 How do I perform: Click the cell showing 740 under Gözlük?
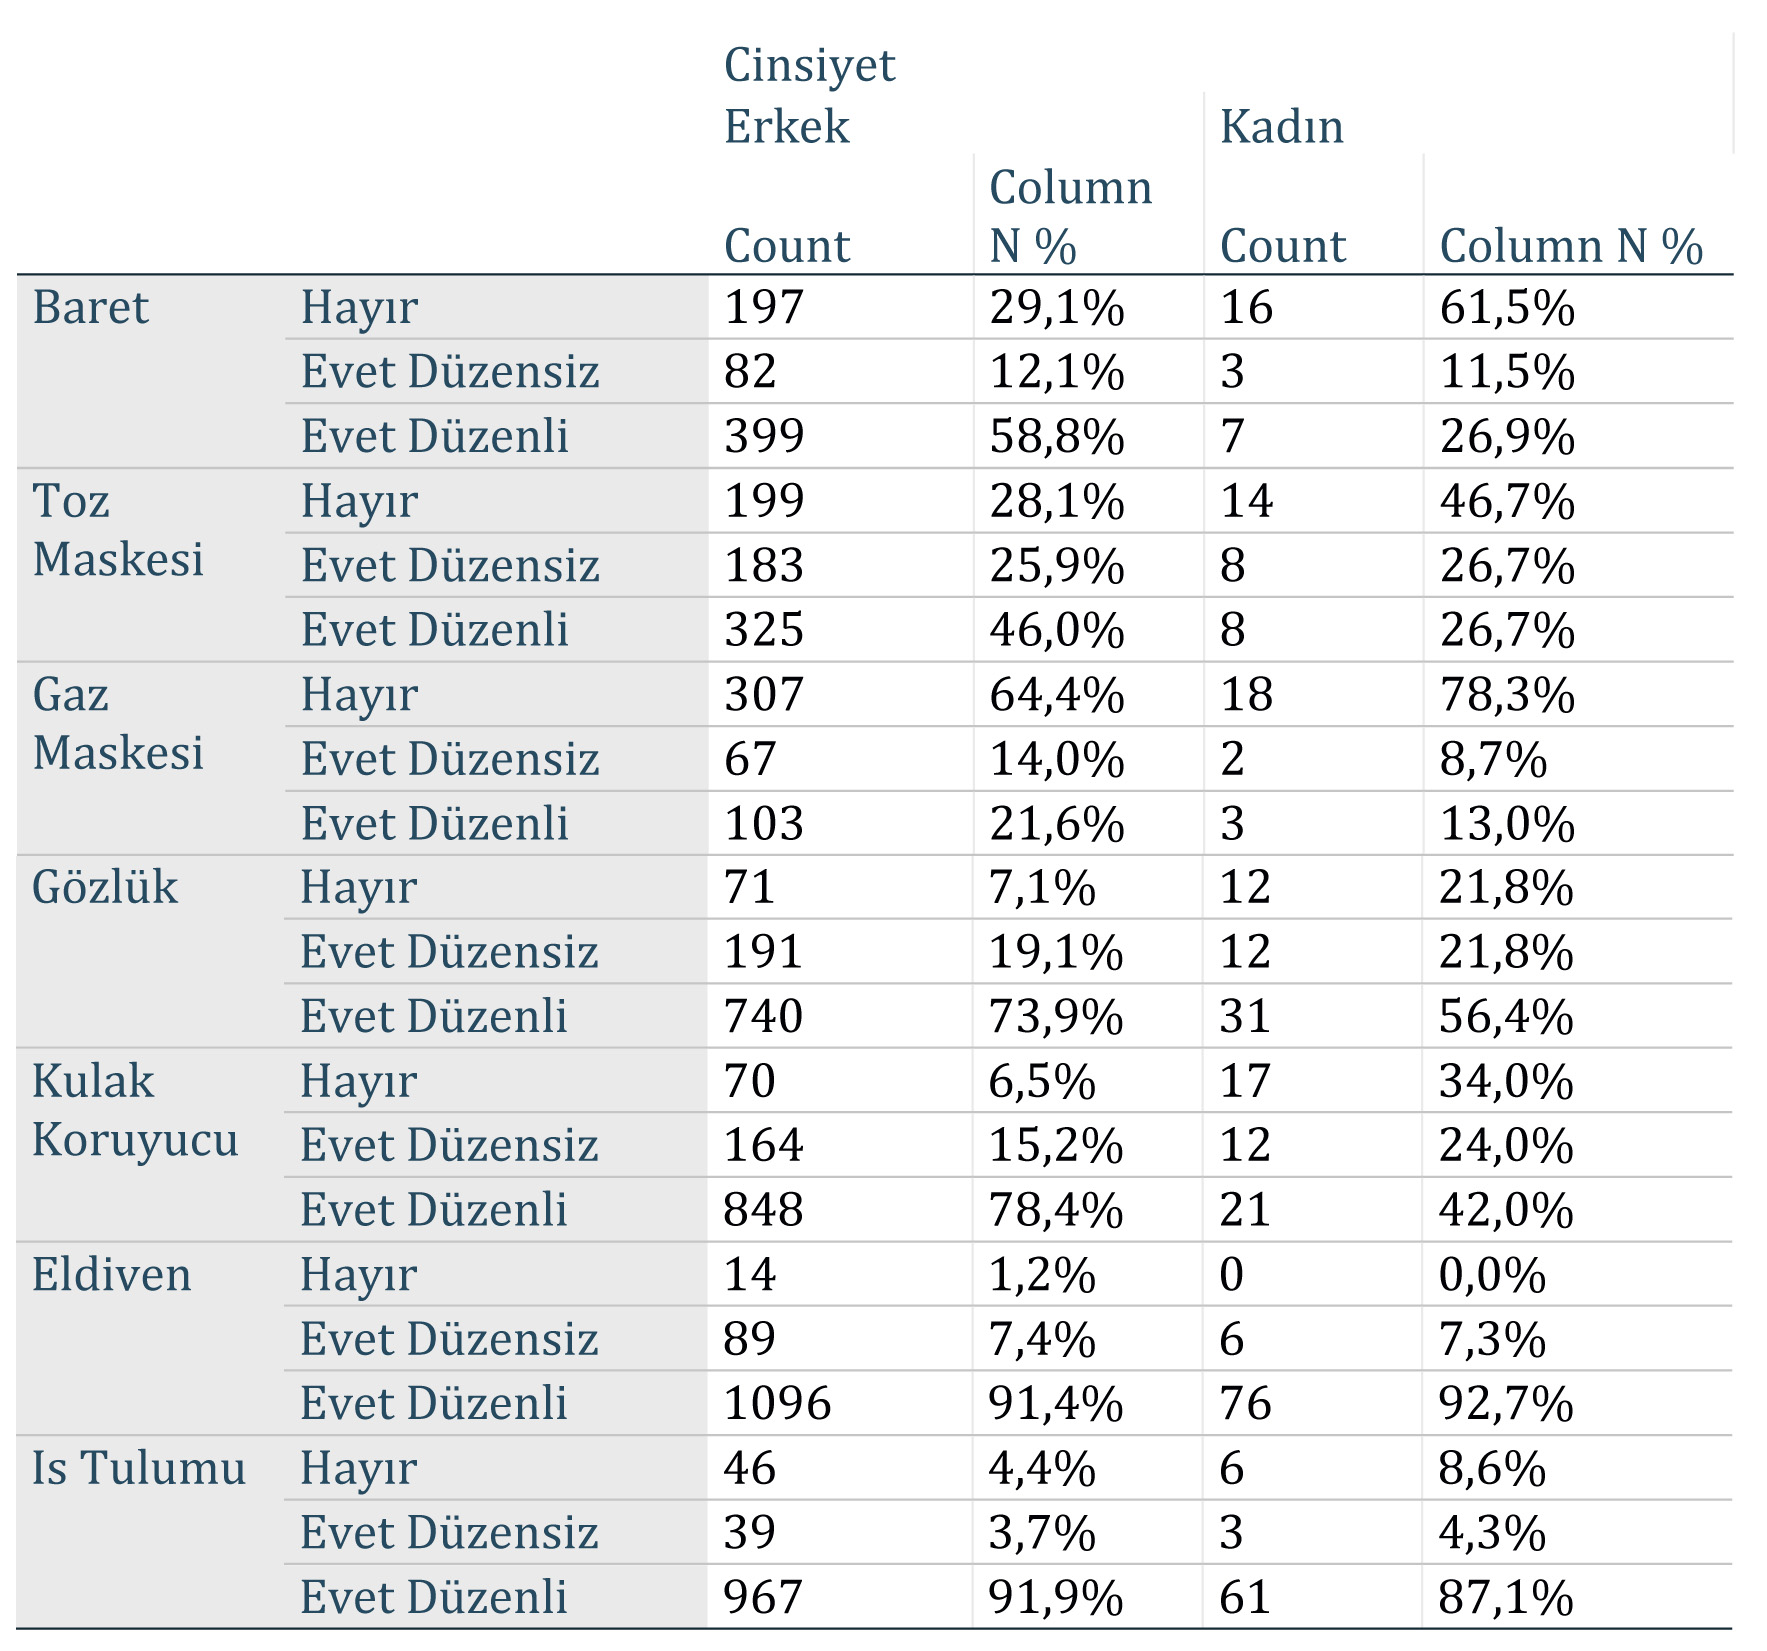pos(763,1016)
